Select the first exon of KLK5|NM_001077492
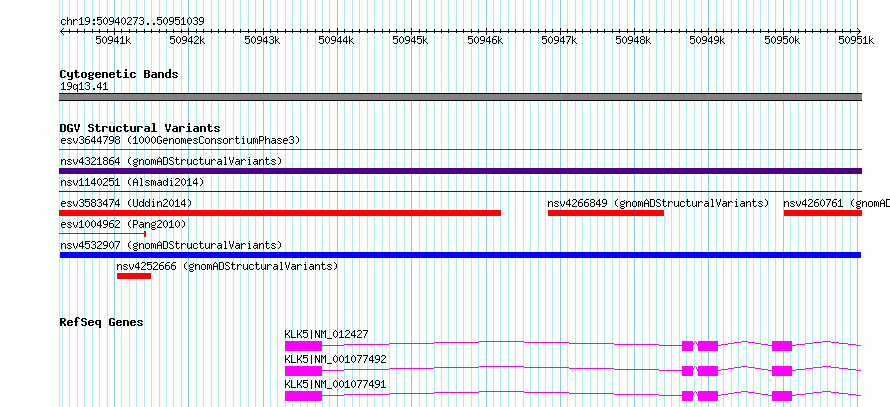This screenshot has height=407, width=890. [303, 371]
